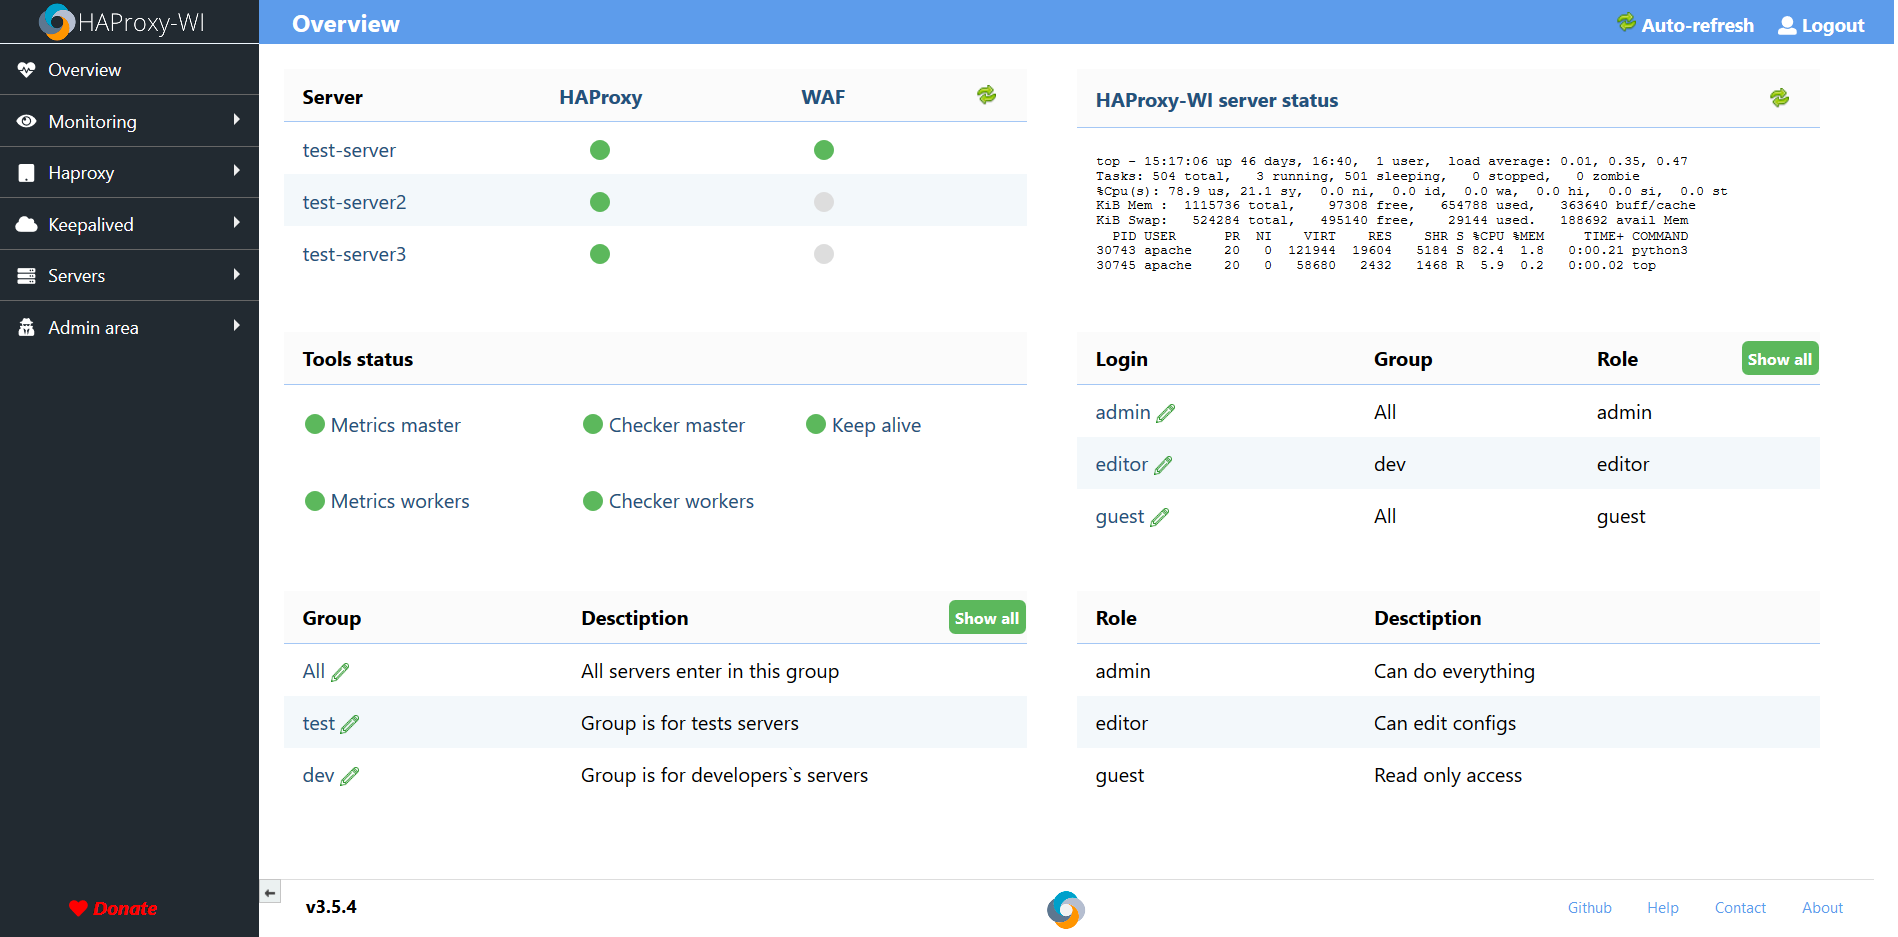Open the test-server link
Screen dimensions: 1898x937
point(349,150)
